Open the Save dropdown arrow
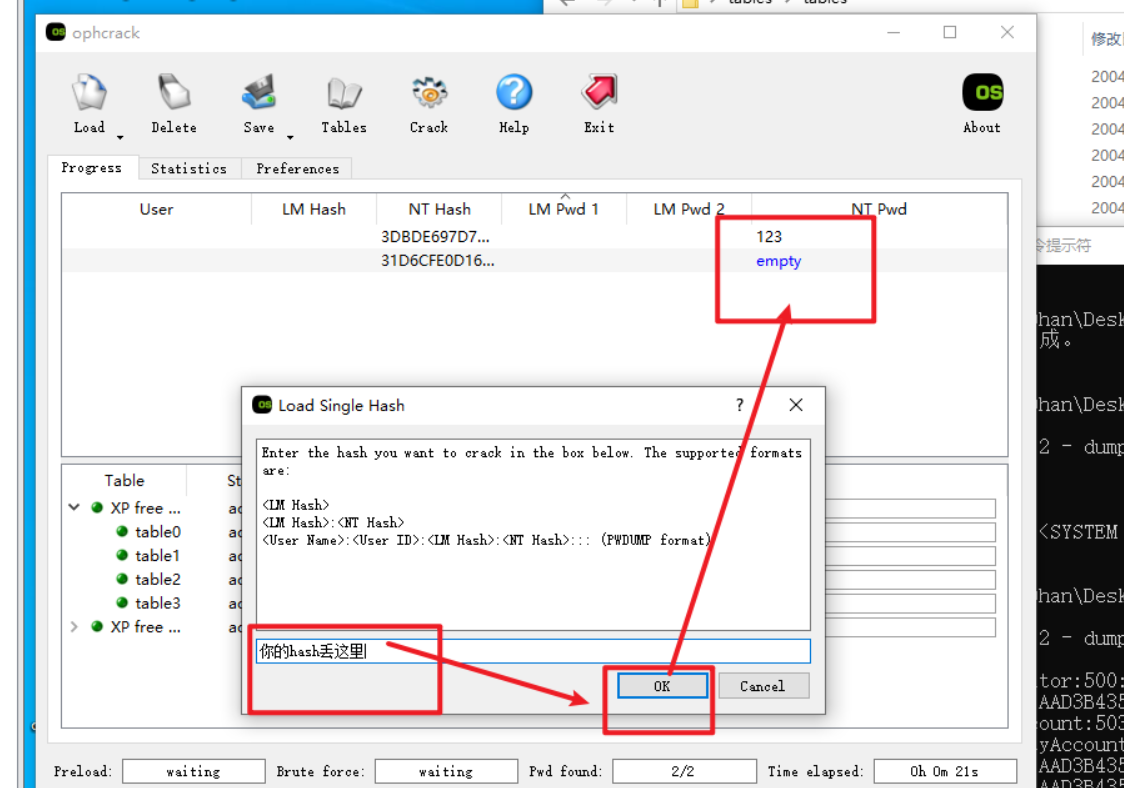This screenshot has height=788, width=1124. click(290, 137)
